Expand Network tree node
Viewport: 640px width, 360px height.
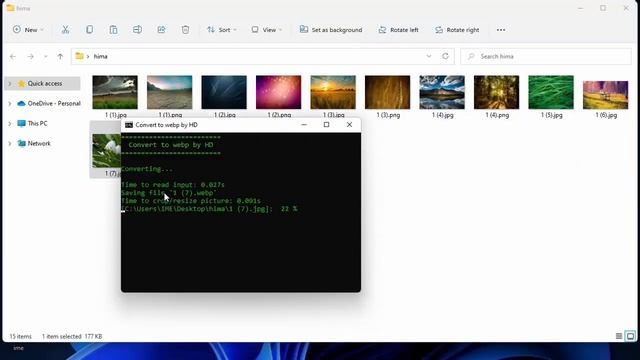click(x=10, y=143)
